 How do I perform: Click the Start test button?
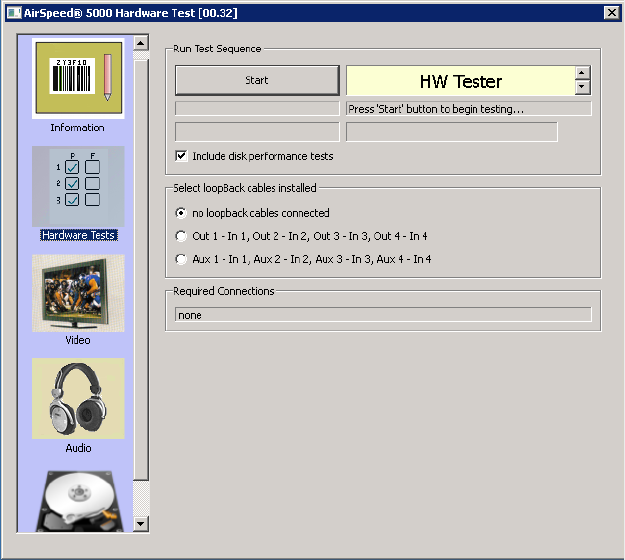point(257,80)
